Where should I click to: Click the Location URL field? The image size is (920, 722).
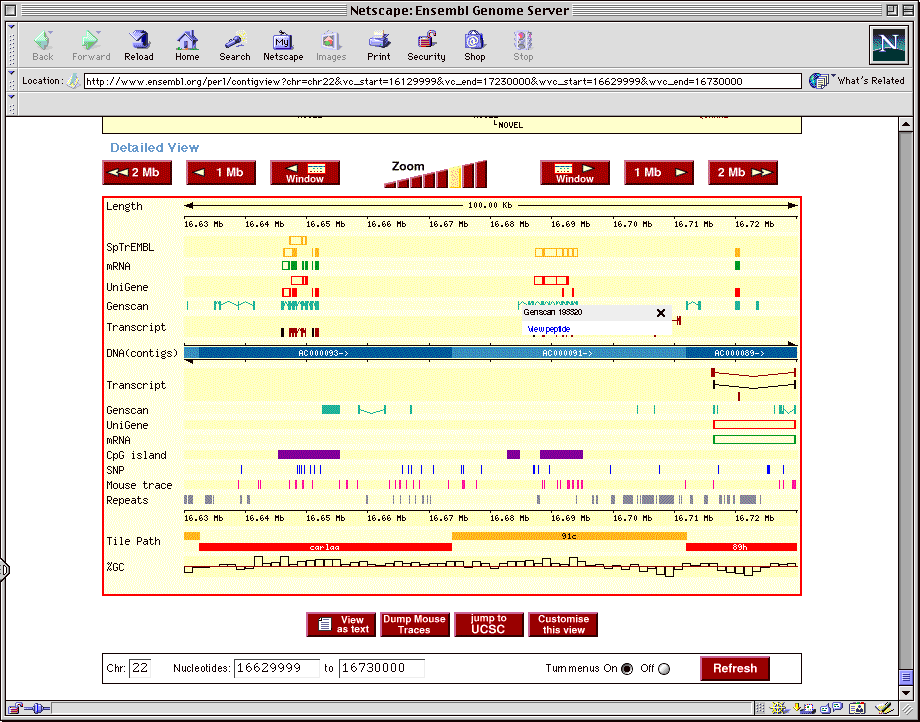pos(443,81)
